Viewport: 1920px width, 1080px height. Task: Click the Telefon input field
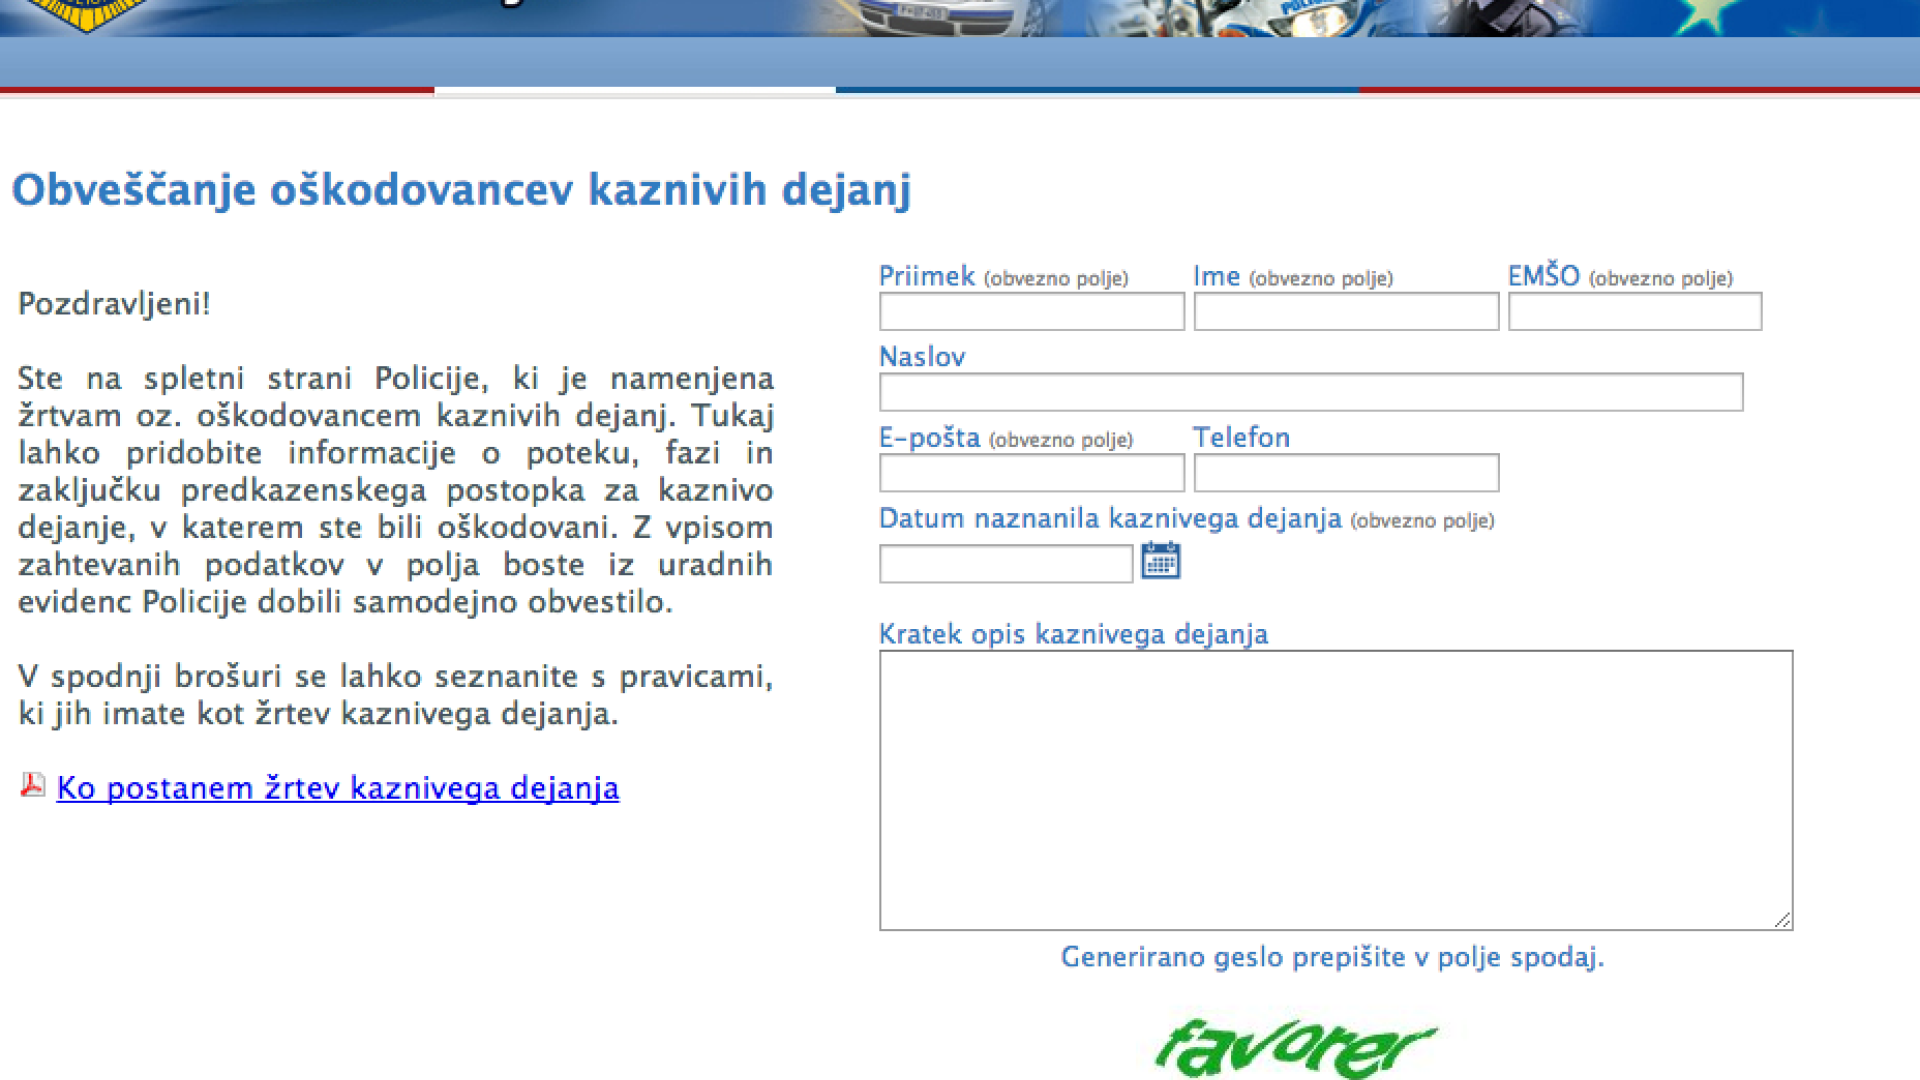(1345, 473)
